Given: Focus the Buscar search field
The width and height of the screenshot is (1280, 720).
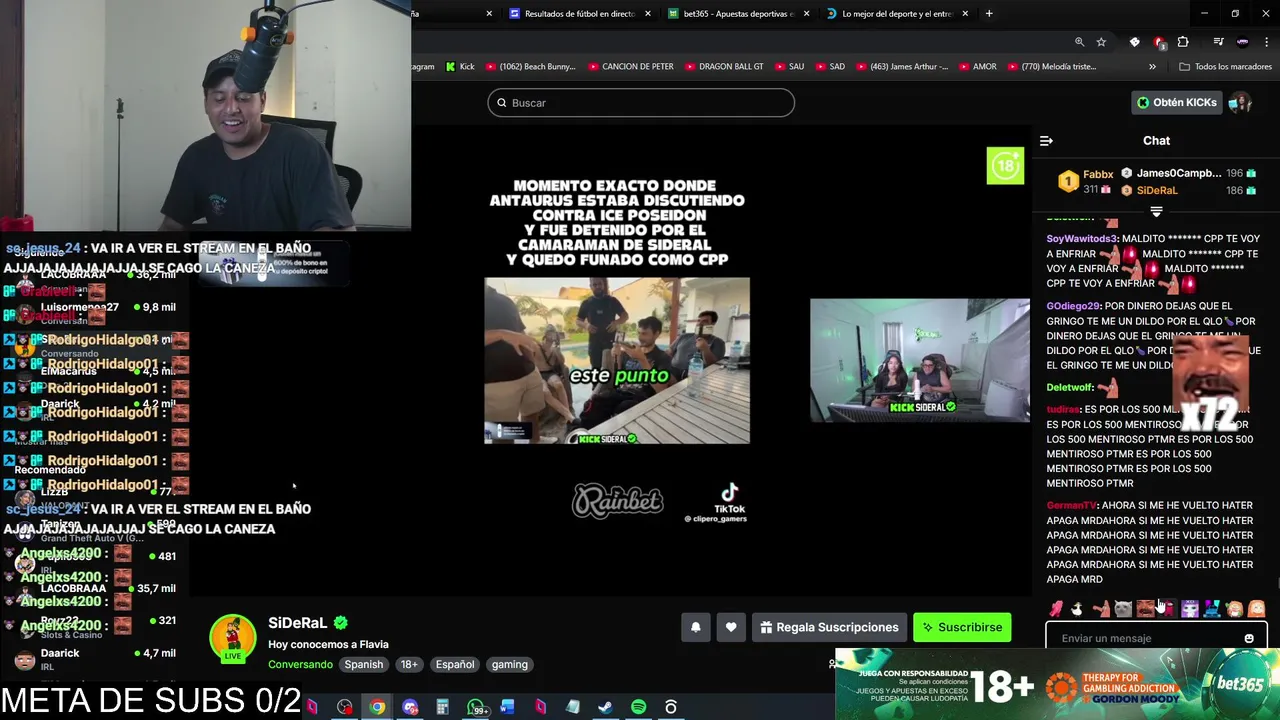Looking at the screenshot, I should [641, 103].
